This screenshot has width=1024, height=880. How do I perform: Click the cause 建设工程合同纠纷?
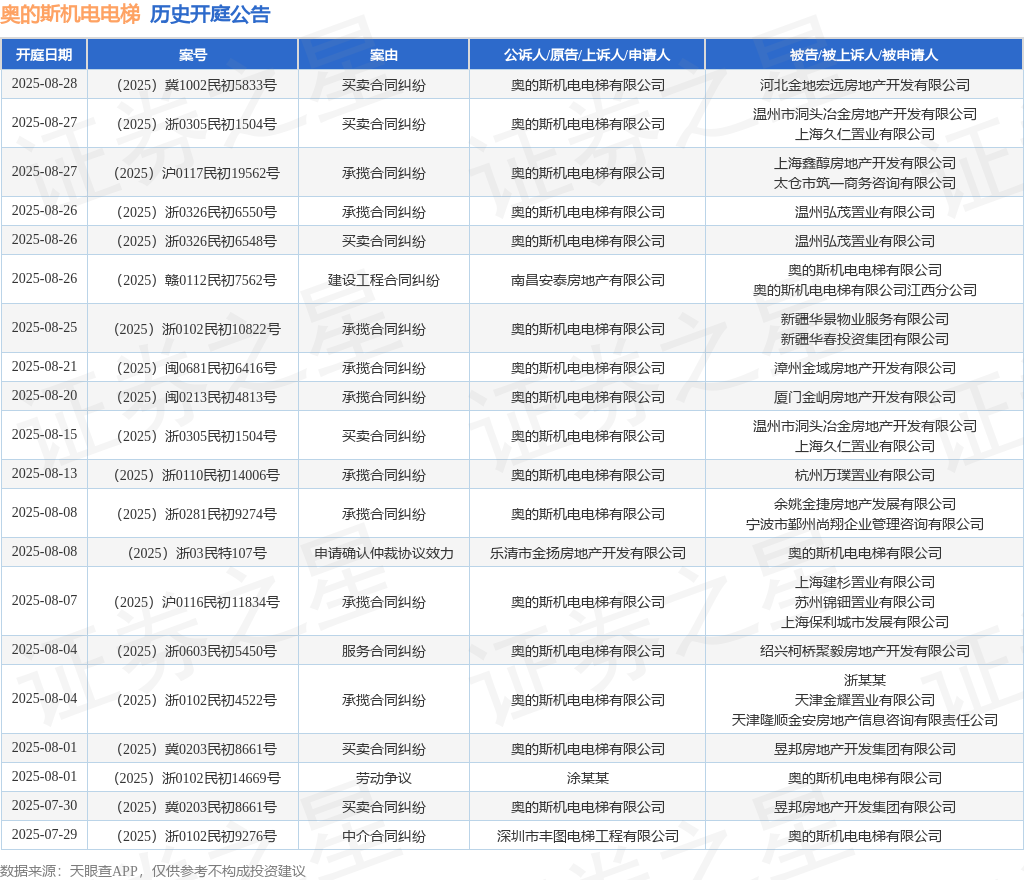pos(383,280)
